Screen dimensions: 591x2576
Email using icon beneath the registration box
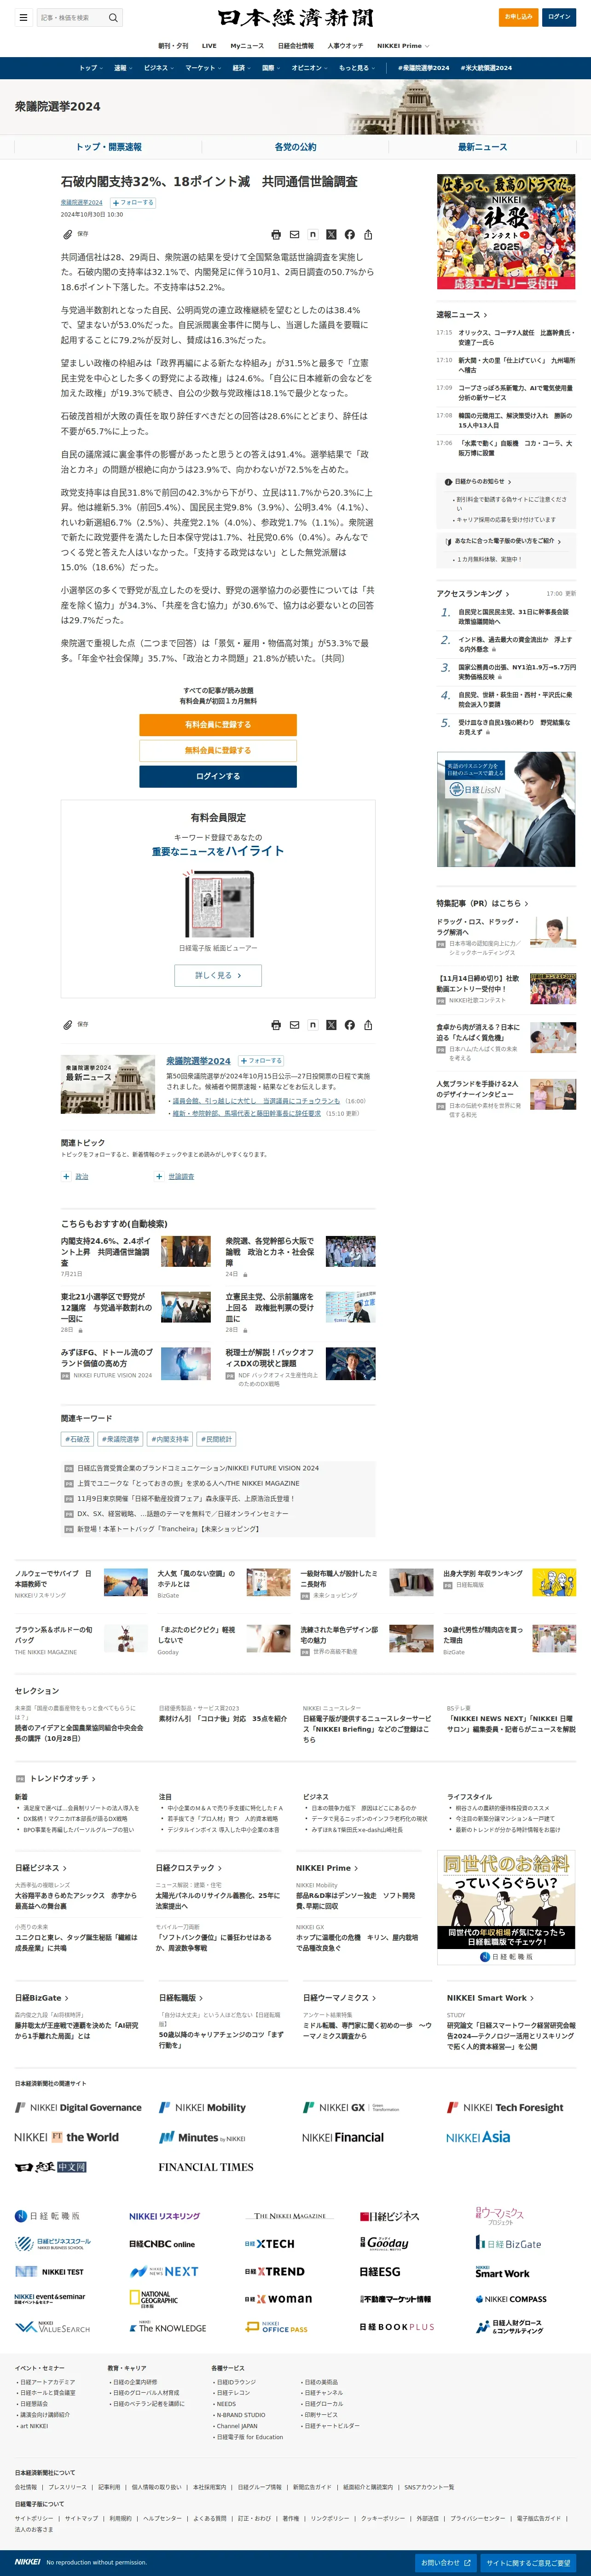[294, 1025]
